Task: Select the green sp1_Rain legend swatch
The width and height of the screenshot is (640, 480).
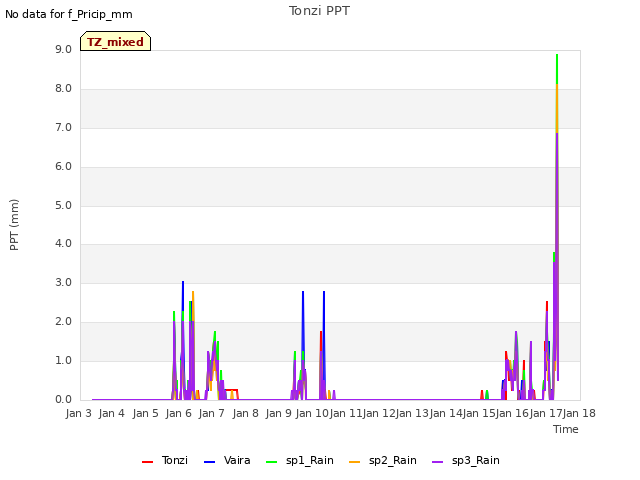Action: coord(271,462)
